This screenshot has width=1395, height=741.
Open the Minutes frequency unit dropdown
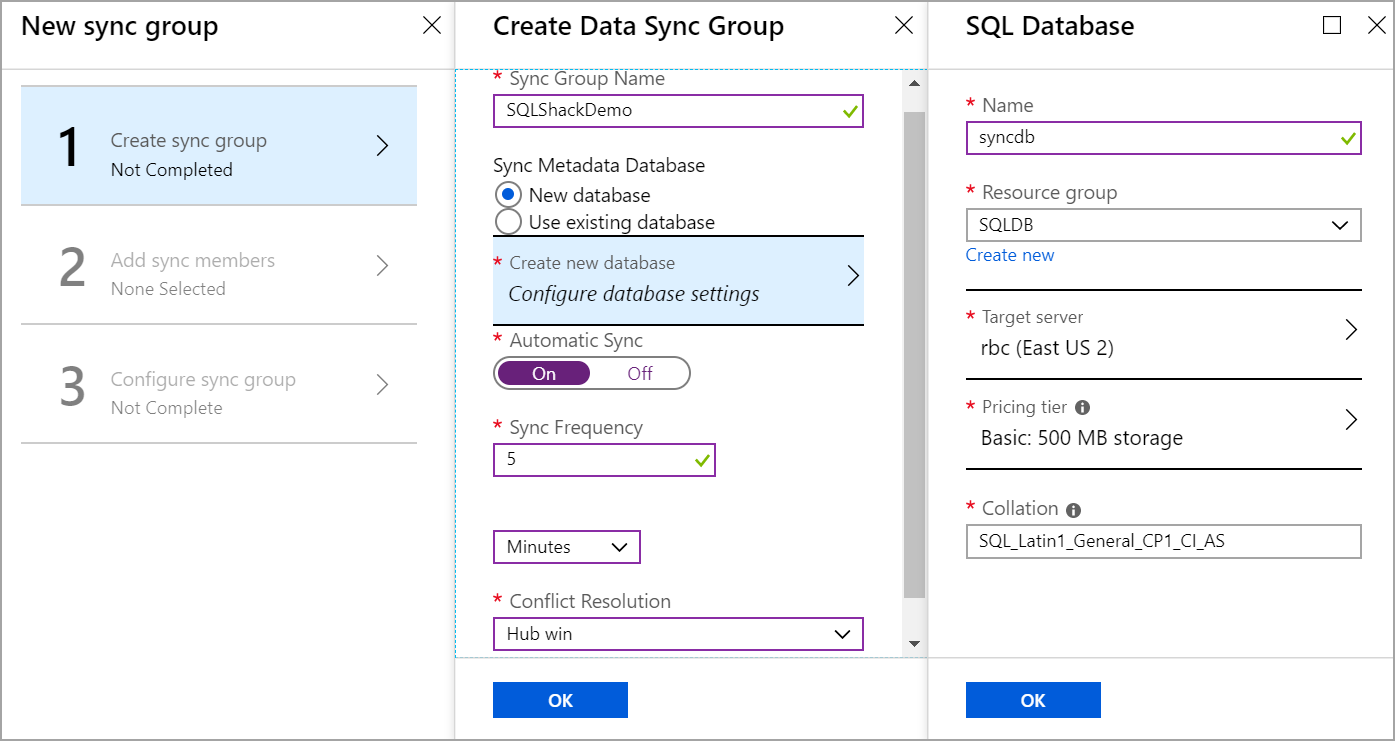(566, 547)
